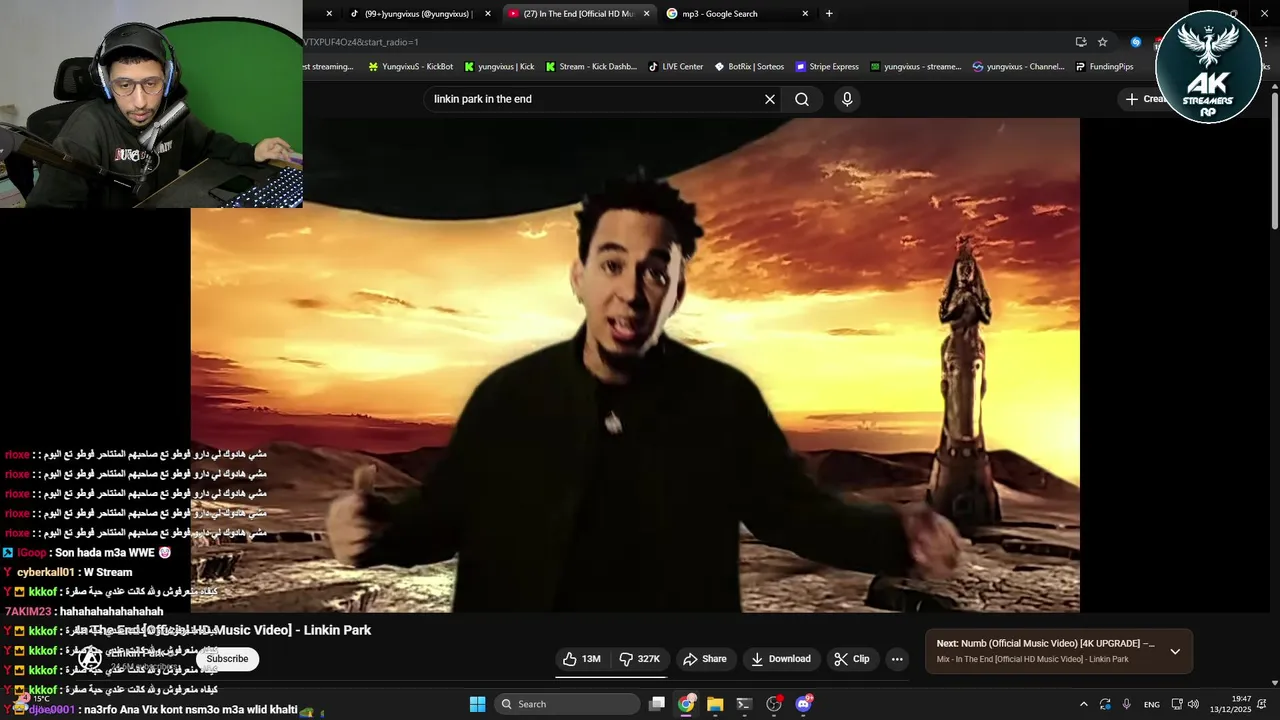Screen dimensions: 1280x720
Task: Click the YouTube search magnifier button
Action: point(802,99)
